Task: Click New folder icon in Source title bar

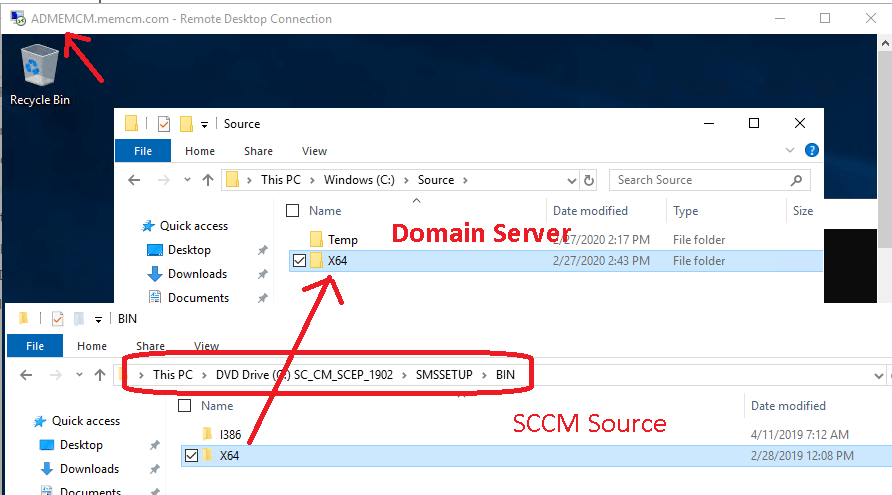Action: point(186,123)
